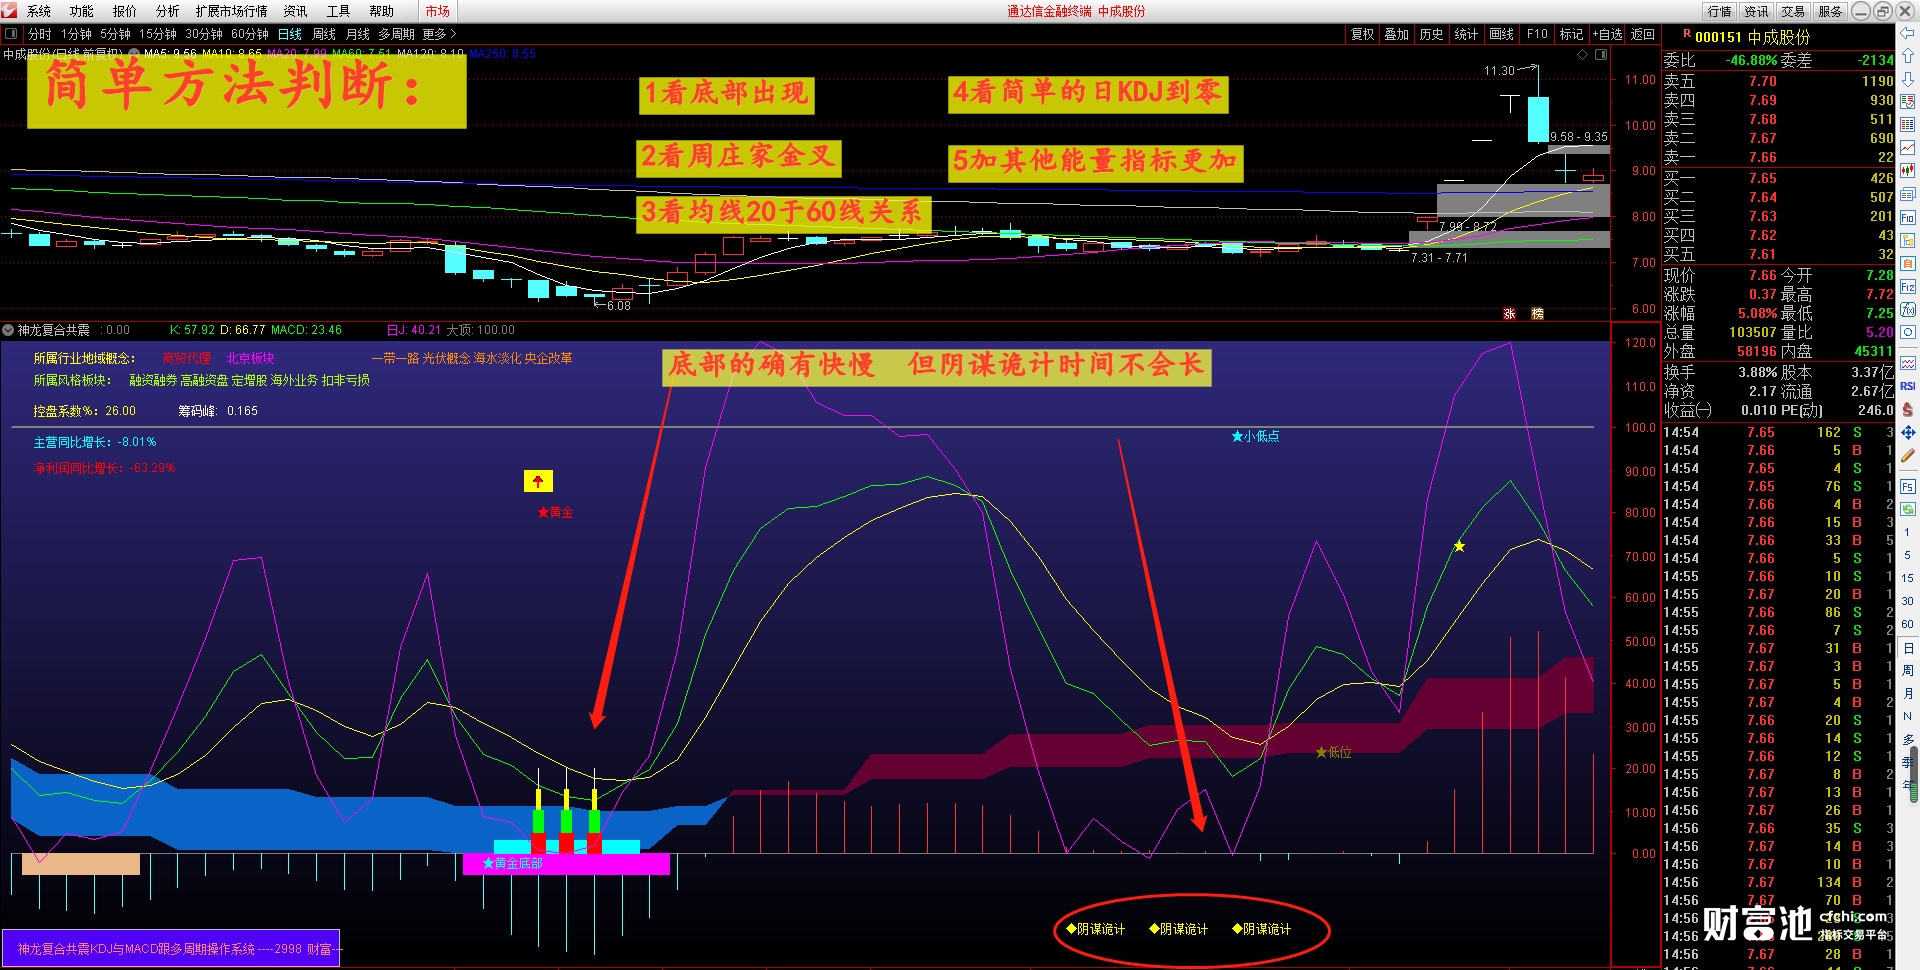Click the up arrow icon in right sidebar
1920x970 pixels.
coord(1908,55)
